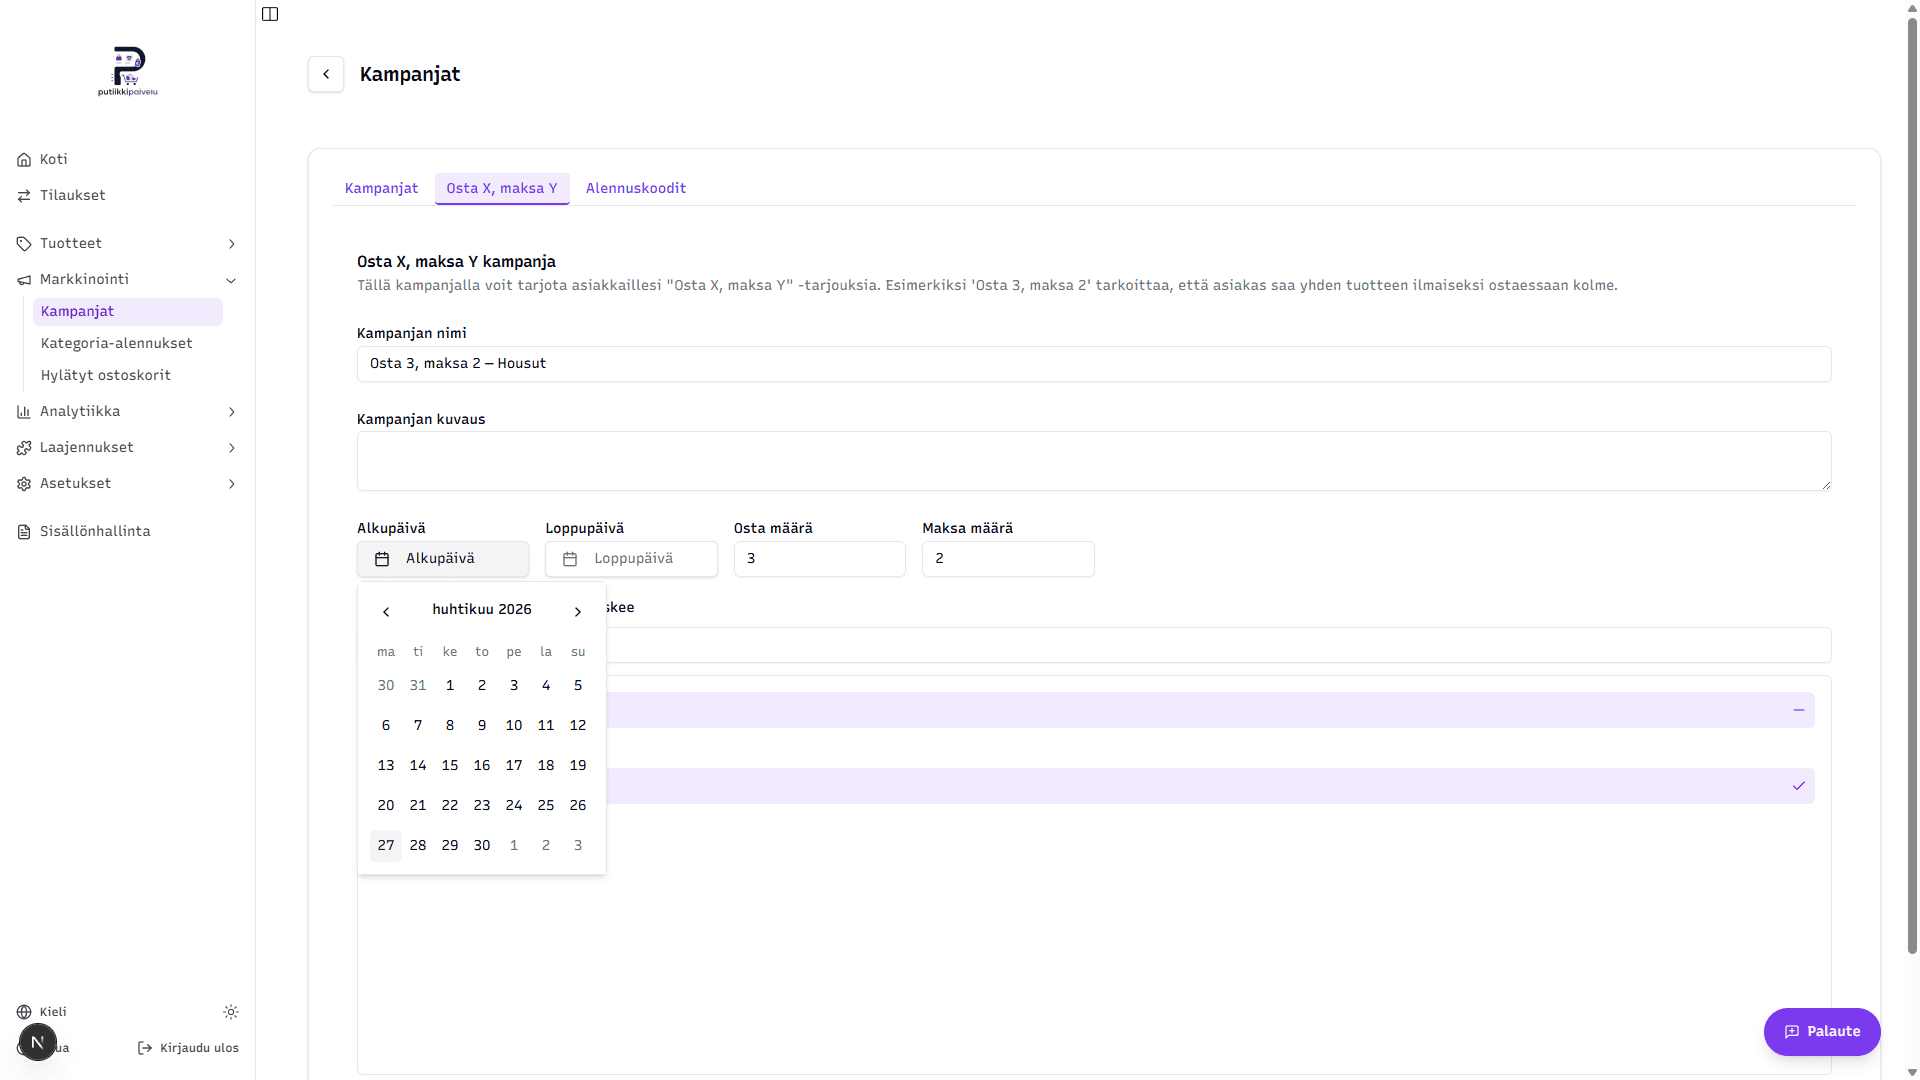Click Kirjaudu ulos to log out
Screen dimensions: 1920x1080
point(188,1048)
